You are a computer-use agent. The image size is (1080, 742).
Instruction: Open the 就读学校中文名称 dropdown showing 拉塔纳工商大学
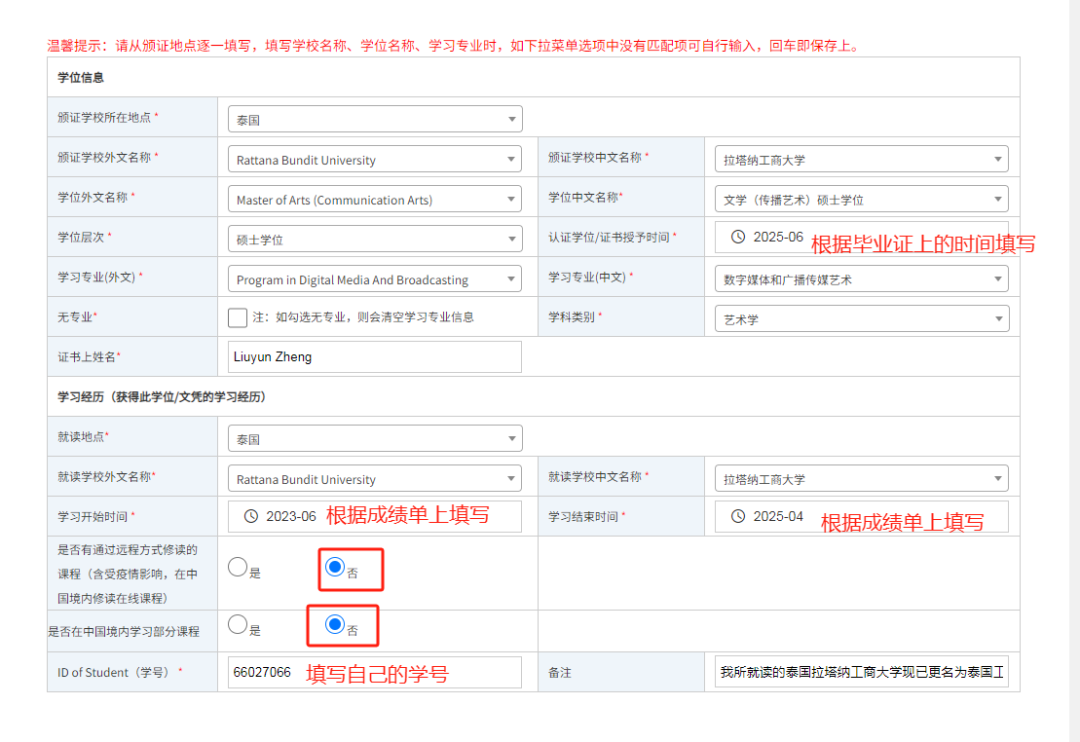[861, 479]
